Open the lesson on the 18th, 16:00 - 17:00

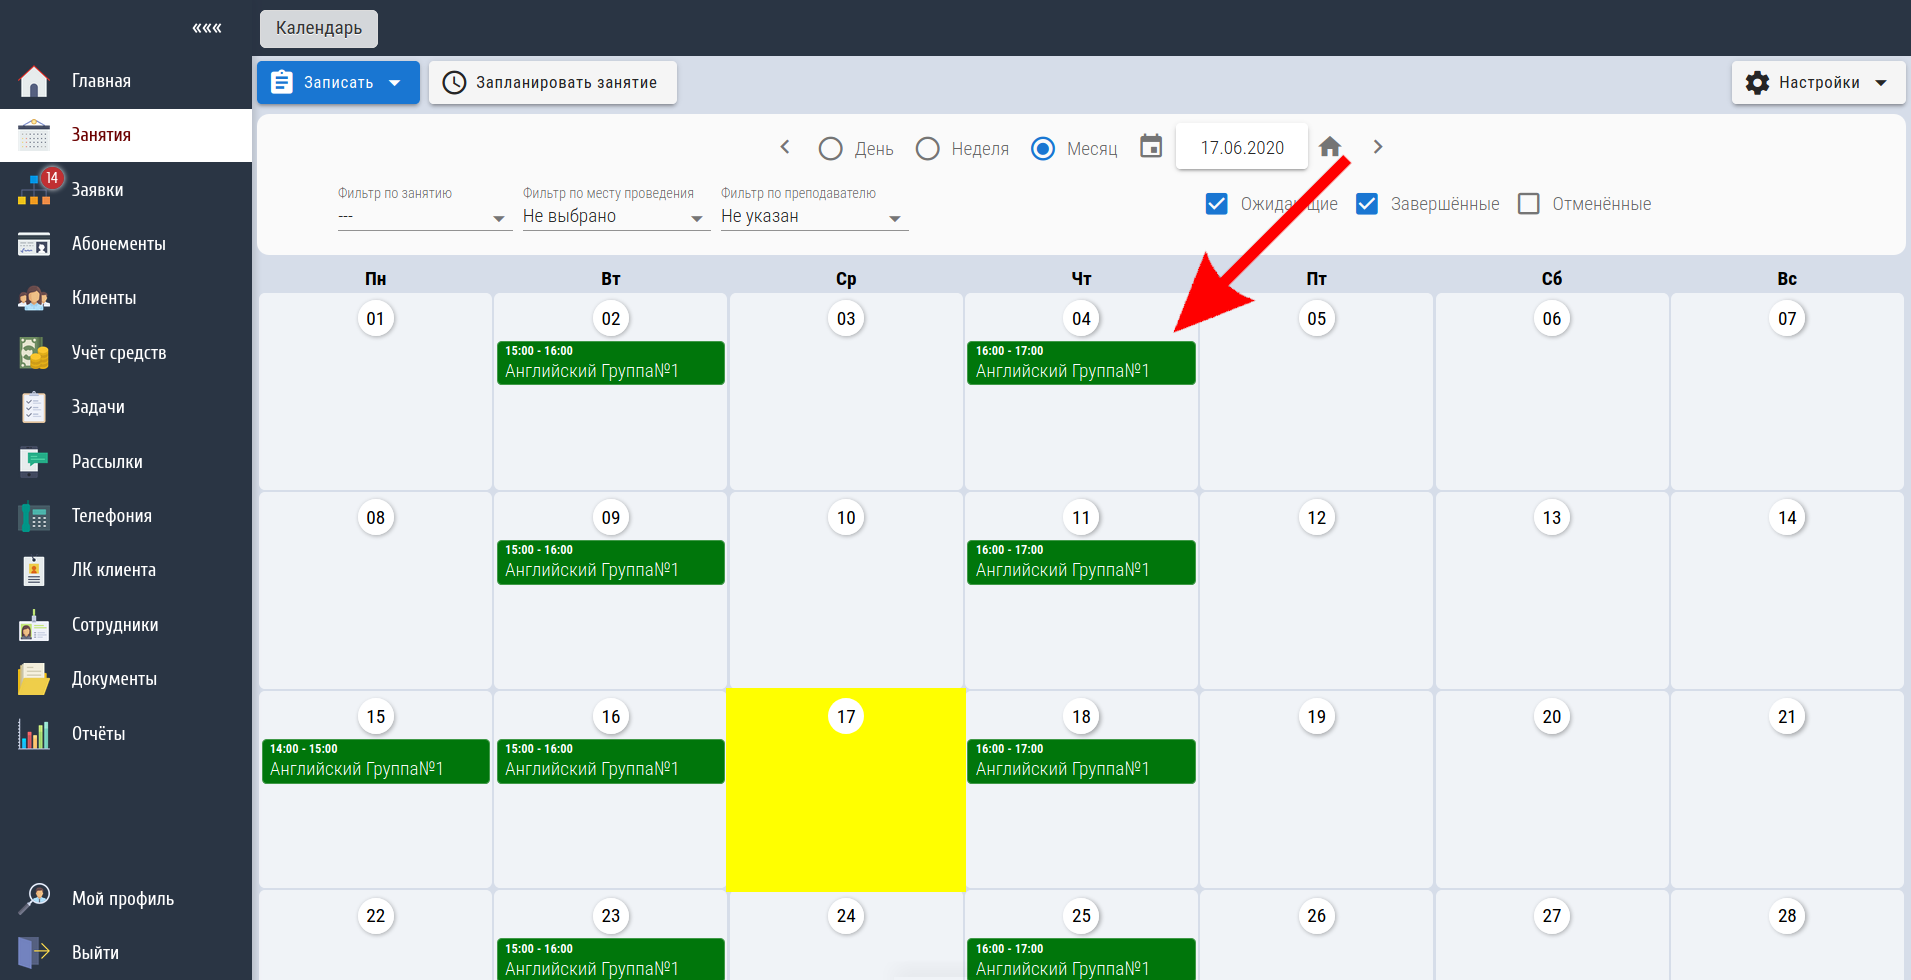(1081, 761)
